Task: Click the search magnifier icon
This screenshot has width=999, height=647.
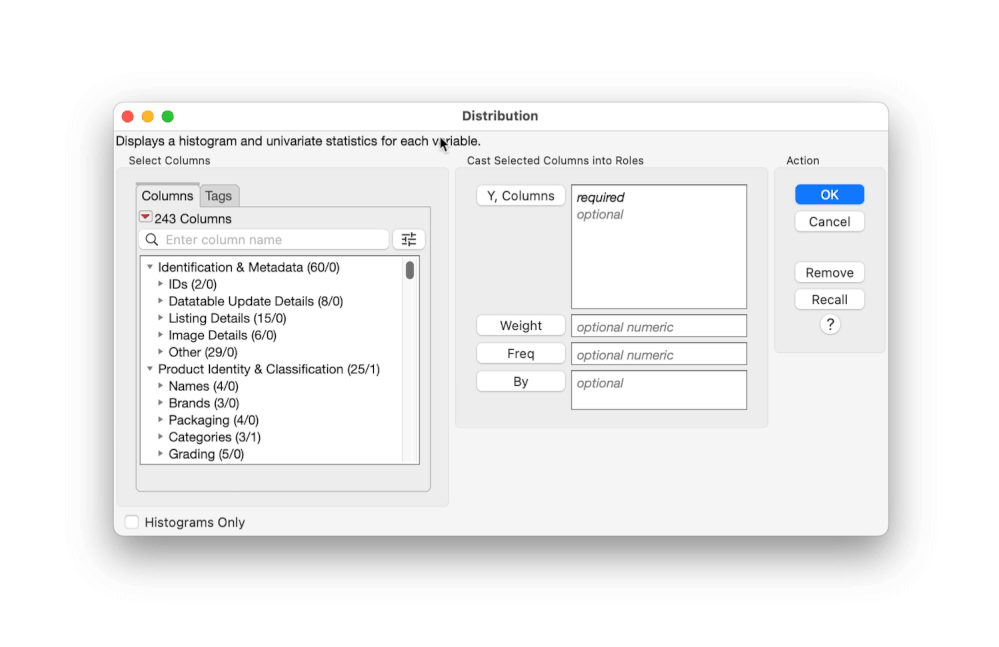Action: (x=152, y=239)
